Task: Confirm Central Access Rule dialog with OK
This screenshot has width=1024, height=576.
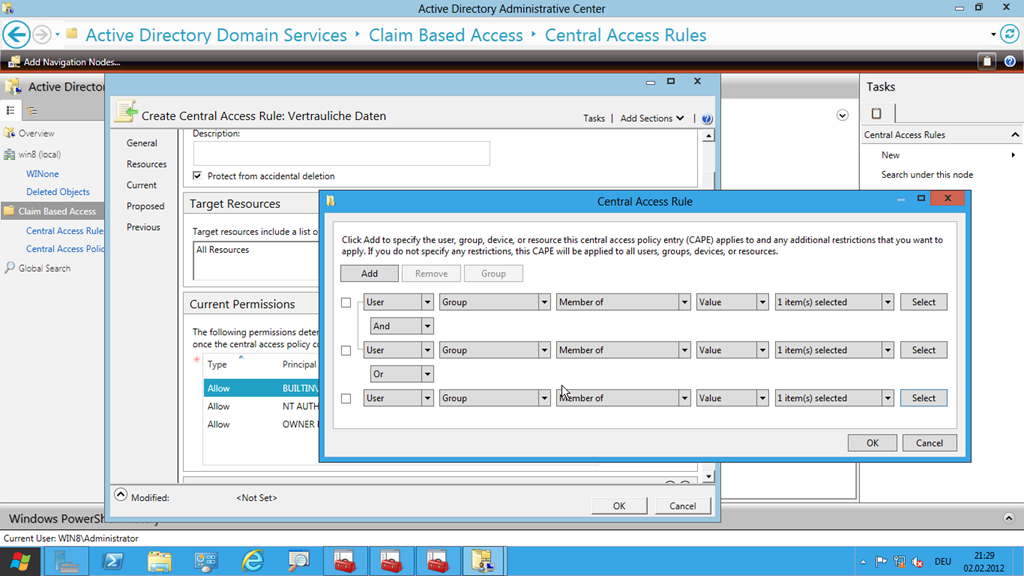Action: pyautogui.click(x=872, y=443)
